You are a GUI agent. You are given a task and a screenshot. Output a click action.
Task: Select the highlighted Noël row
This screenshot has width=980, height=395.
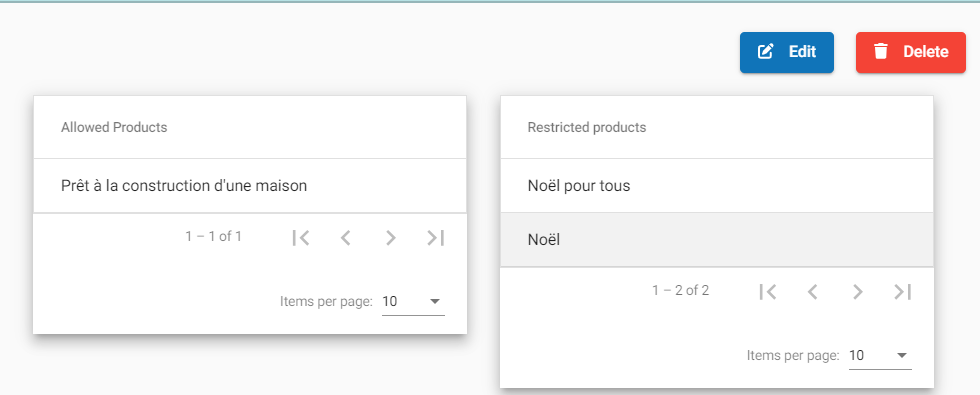(x=717, y=240)
